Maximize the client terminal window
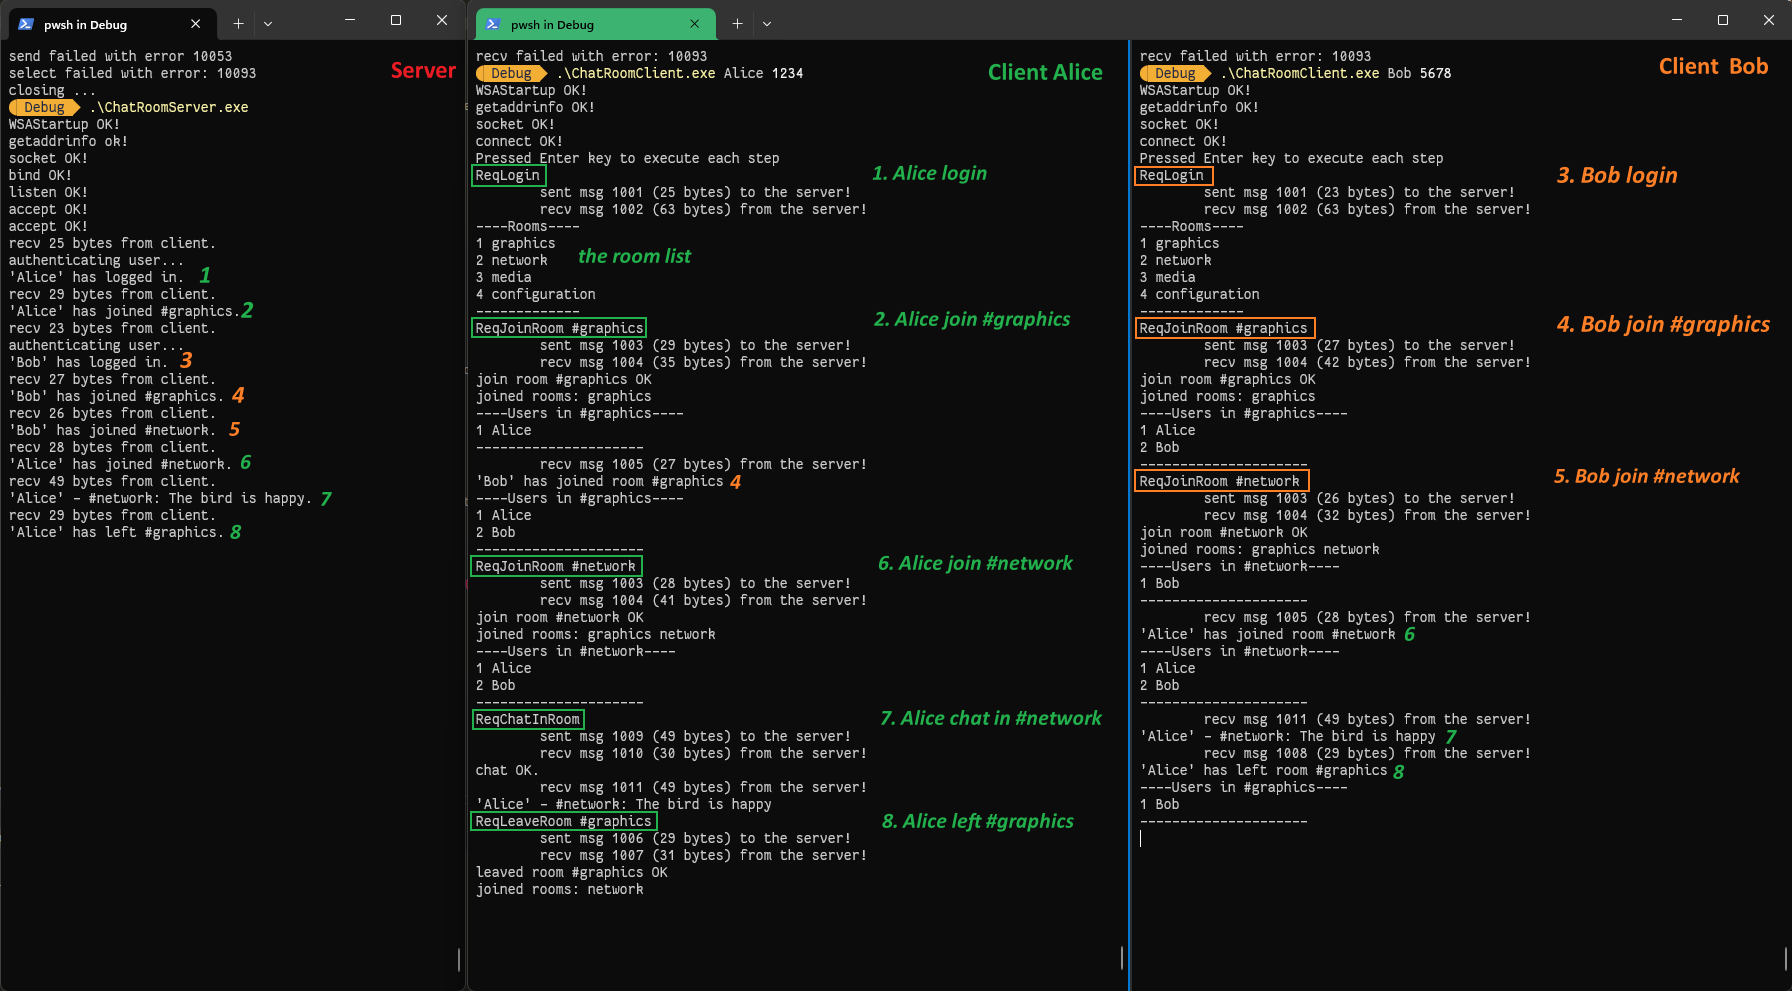 (x=1723, y=20)
